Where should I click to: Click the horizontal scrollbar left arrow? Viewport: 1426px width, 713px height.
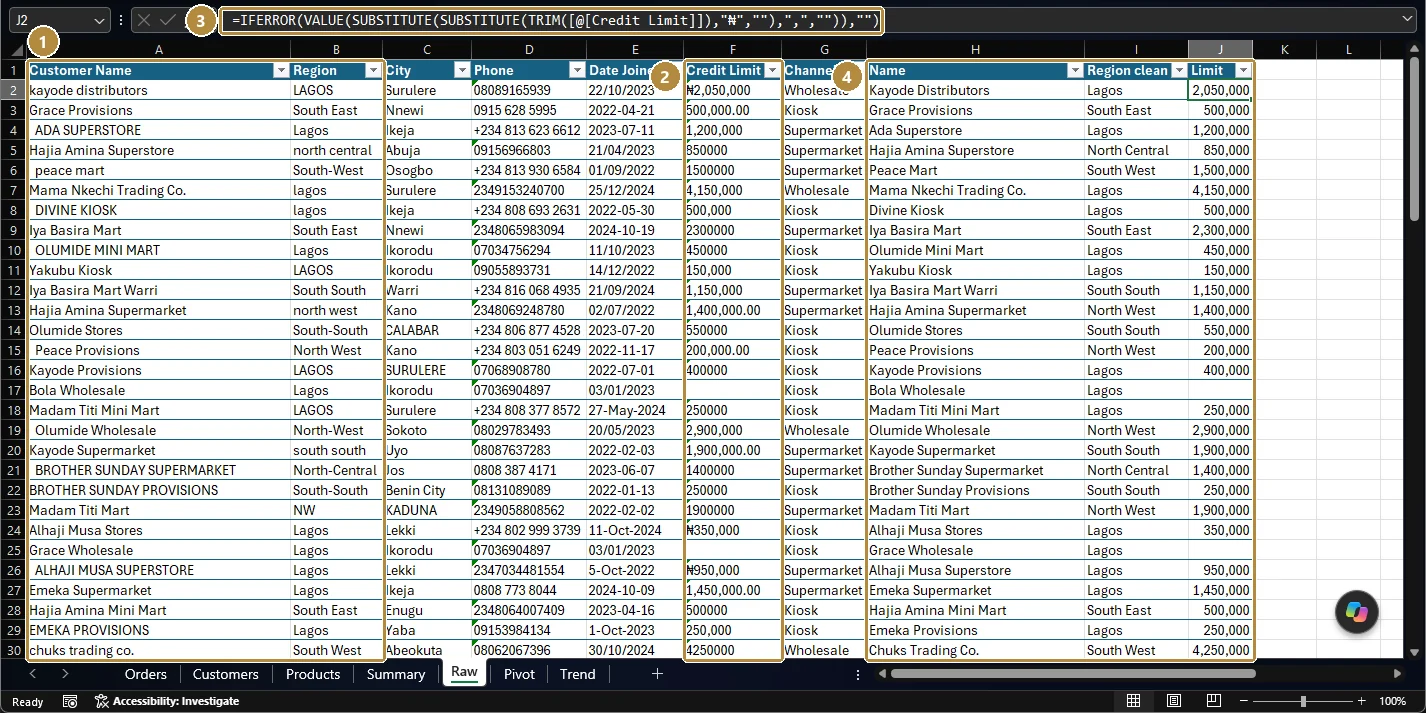[882, 674]
